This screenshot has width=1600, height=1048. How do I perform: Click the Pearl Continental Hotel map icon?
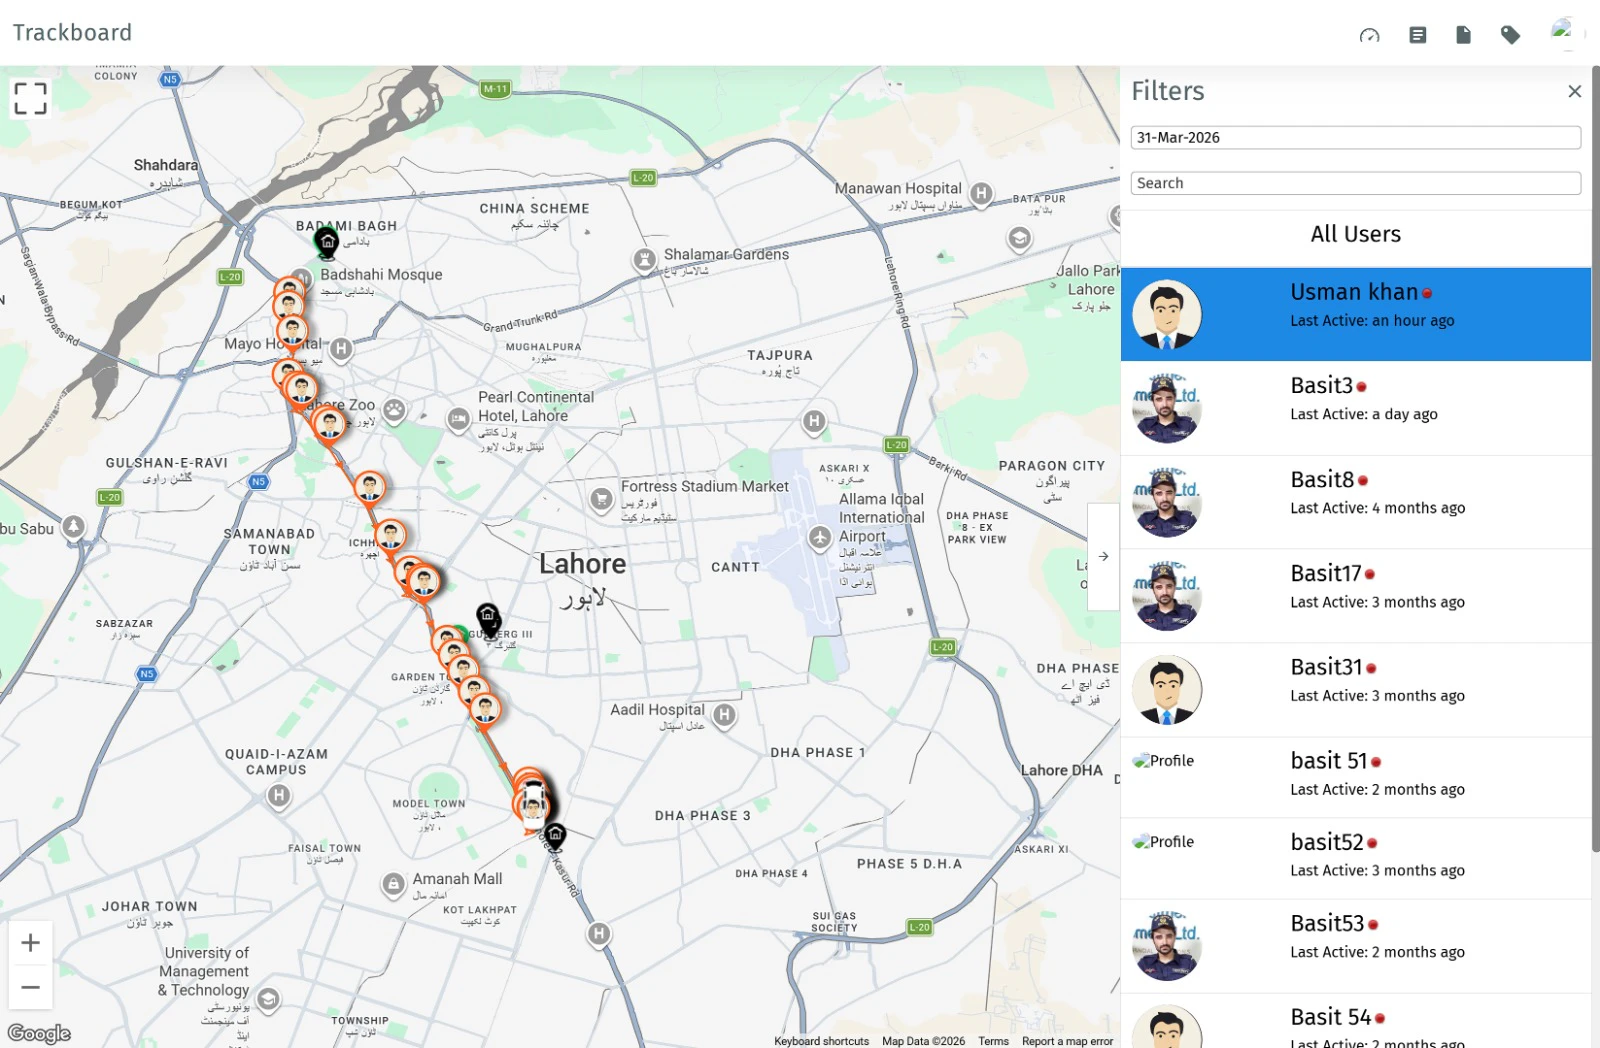[x=458, y=419]
